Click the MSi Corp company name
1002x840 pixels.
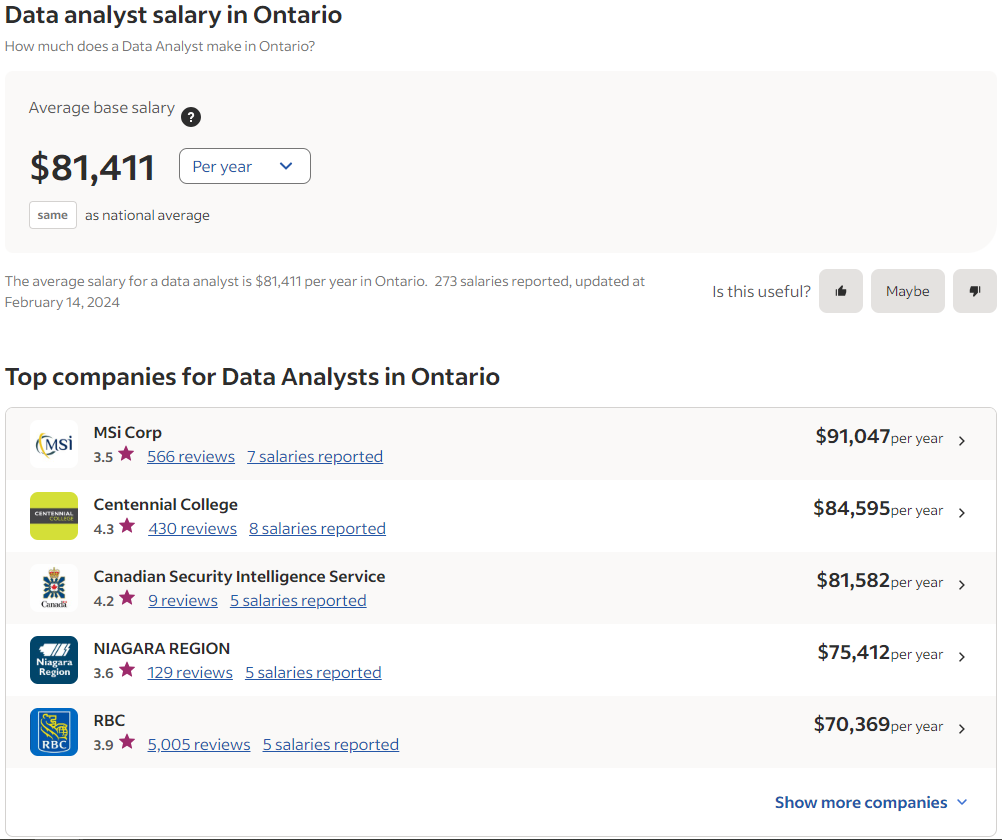128,433
